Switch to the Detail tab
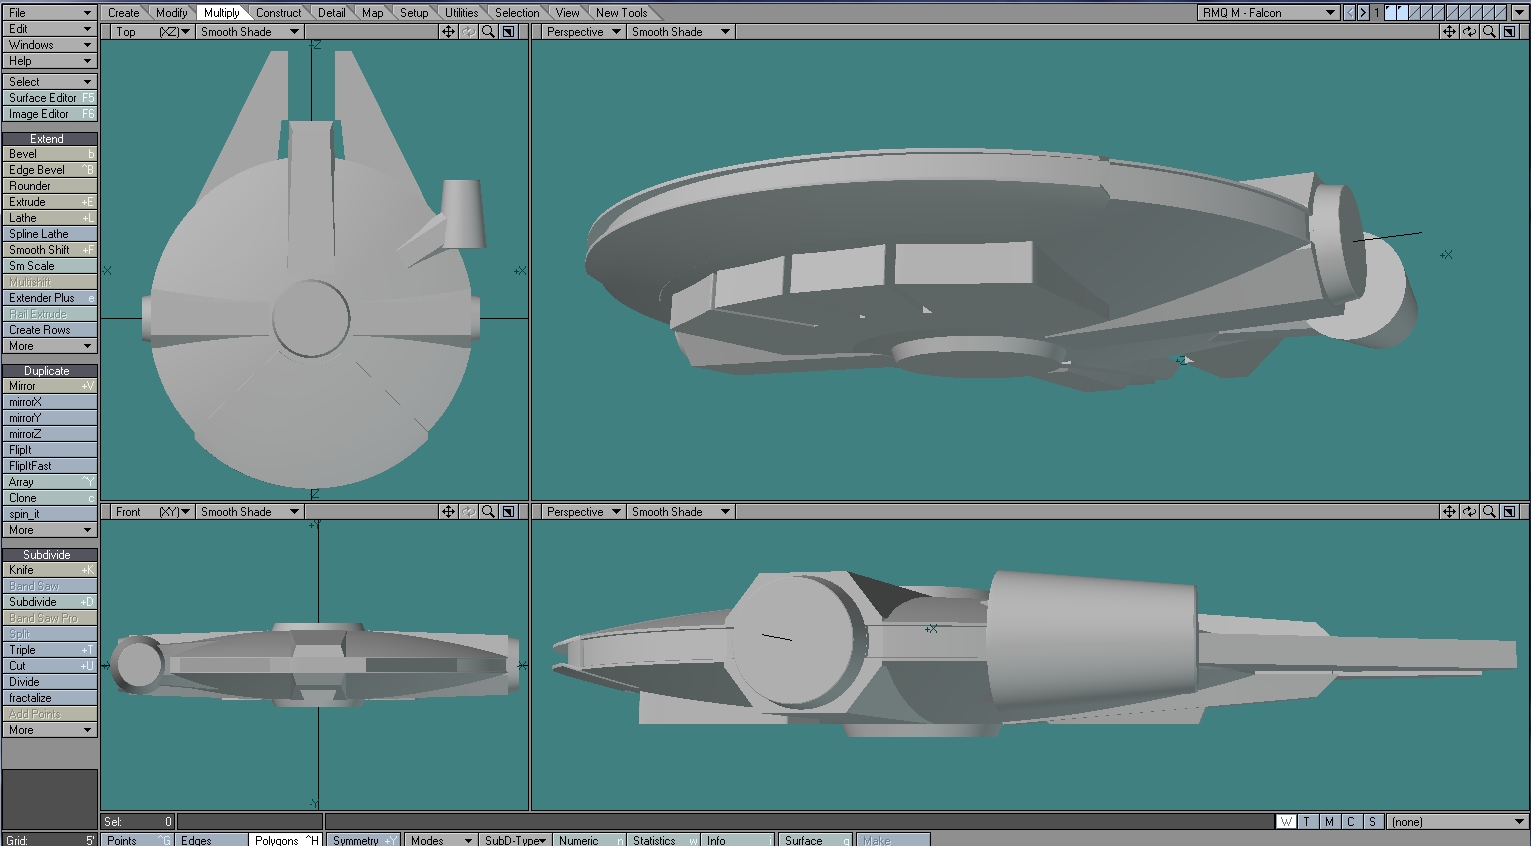Image resolution: width=1531 pixels, height=846 pixels. click(x=331, y=13)
